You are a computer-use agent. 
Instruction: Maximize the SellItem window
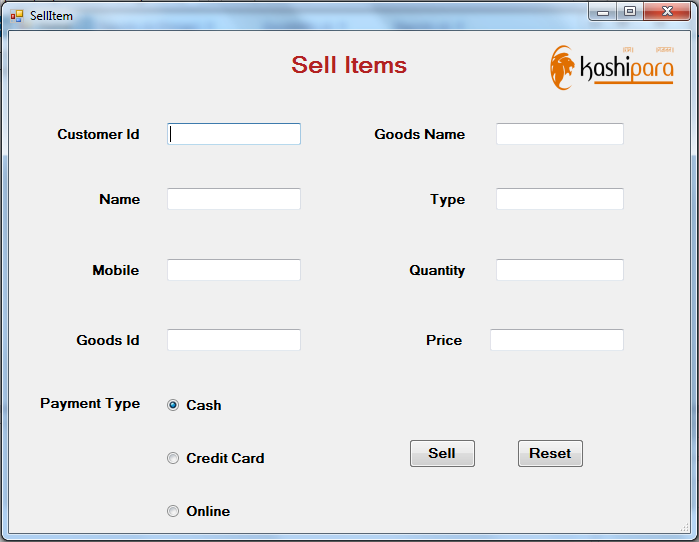(630, 12)
